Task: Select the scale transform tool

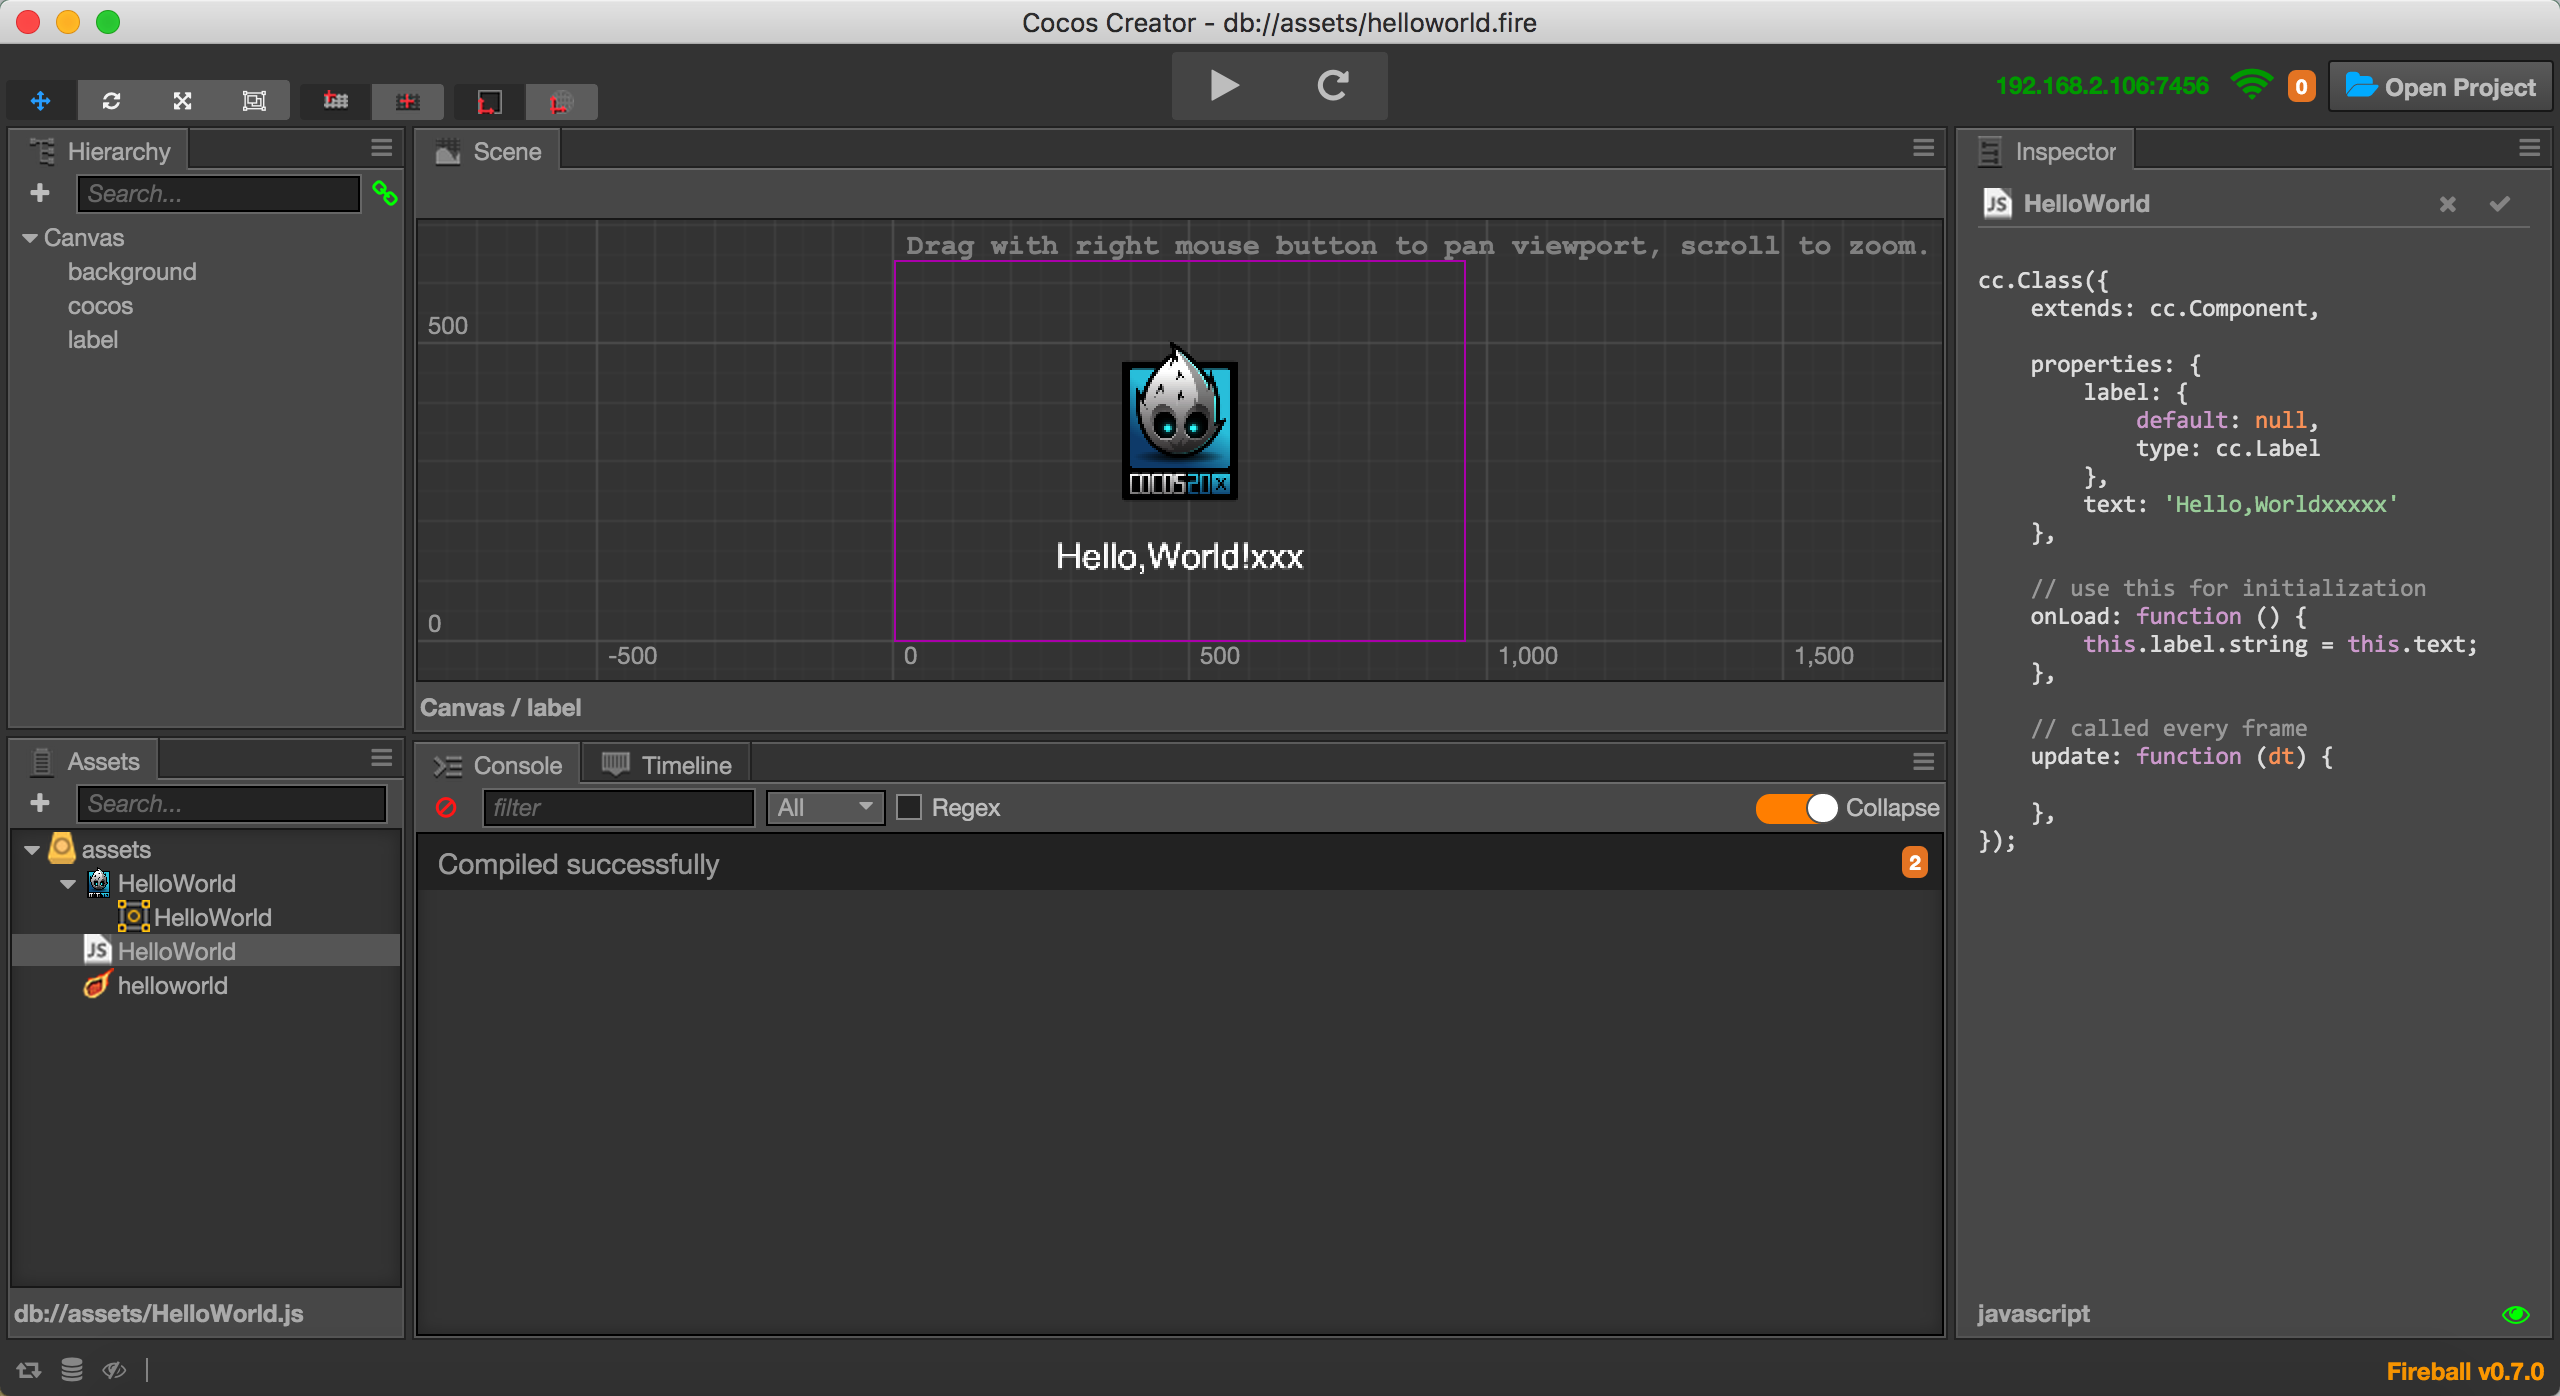Action: [182, 101]
